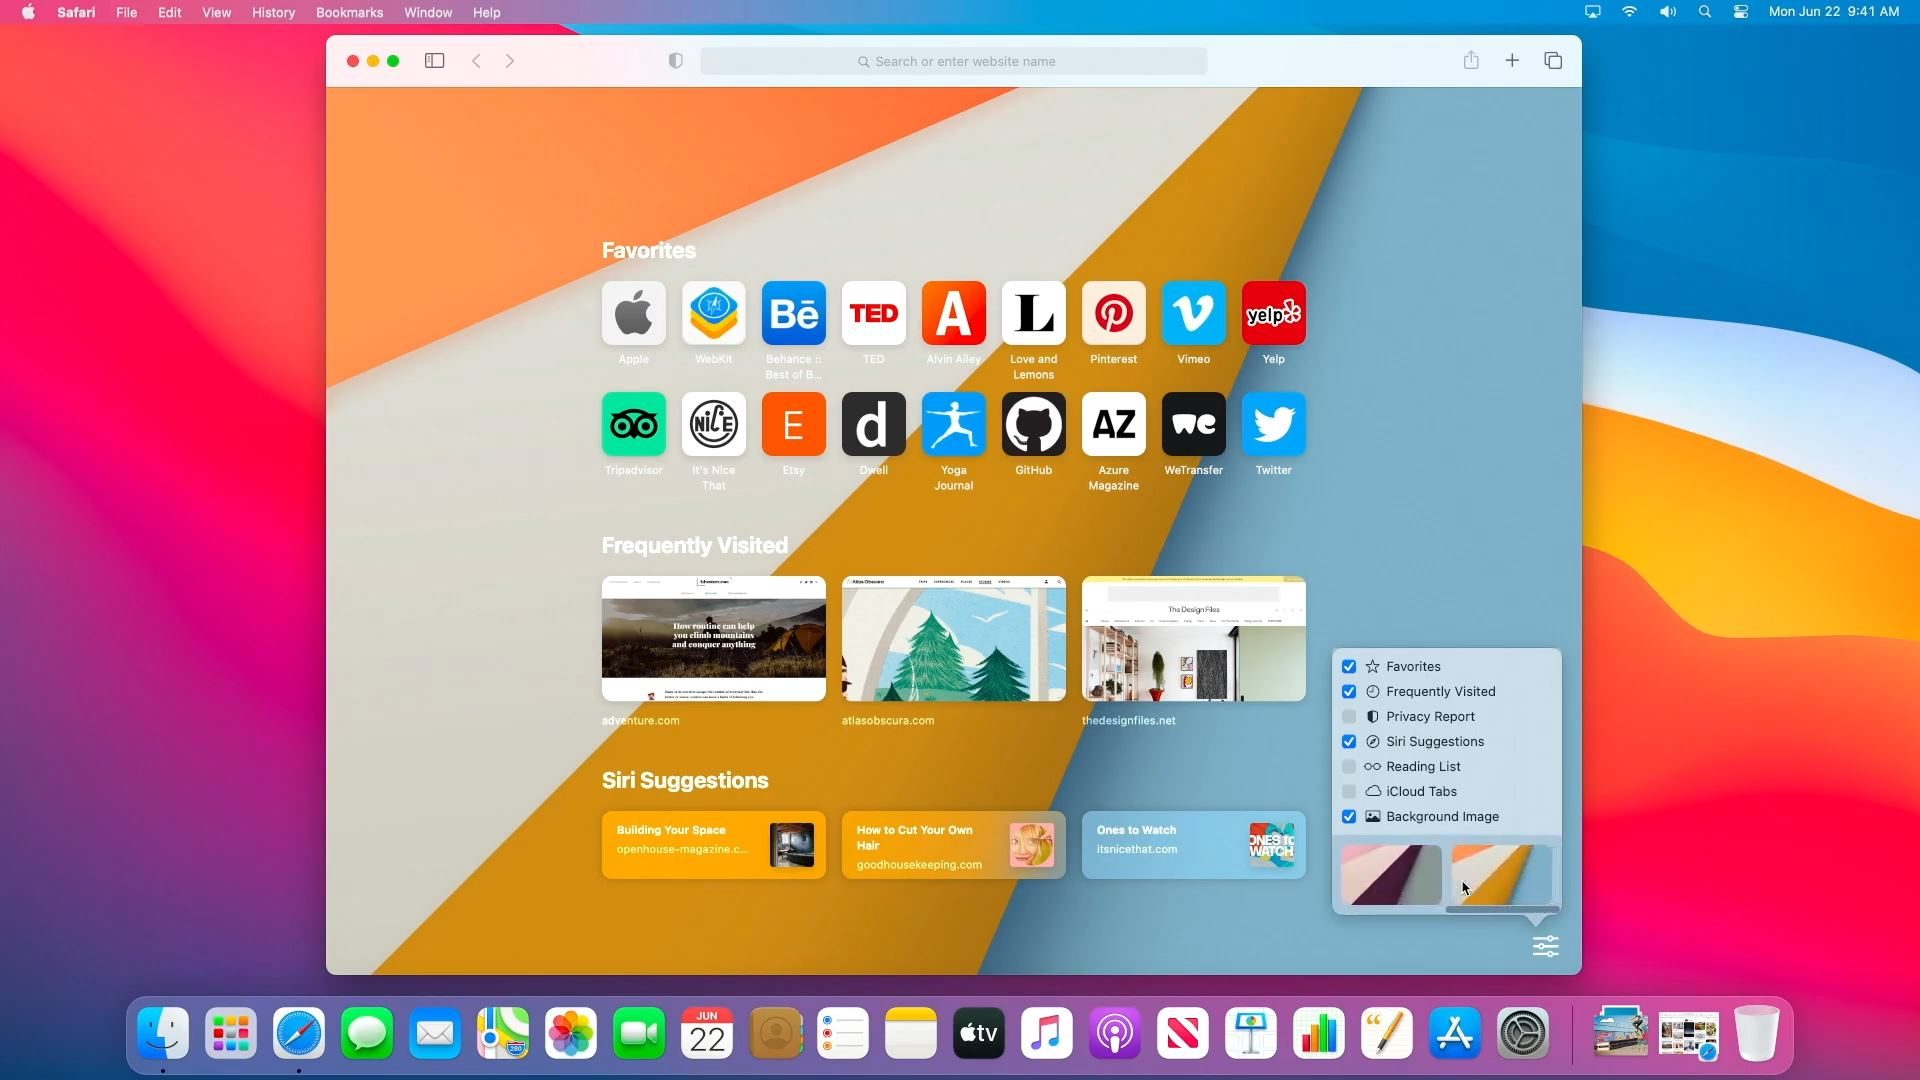This screenshot has width=1920, height=1080.
Task: Toggle the Safari sidebar button
Action: pos(434,61)
